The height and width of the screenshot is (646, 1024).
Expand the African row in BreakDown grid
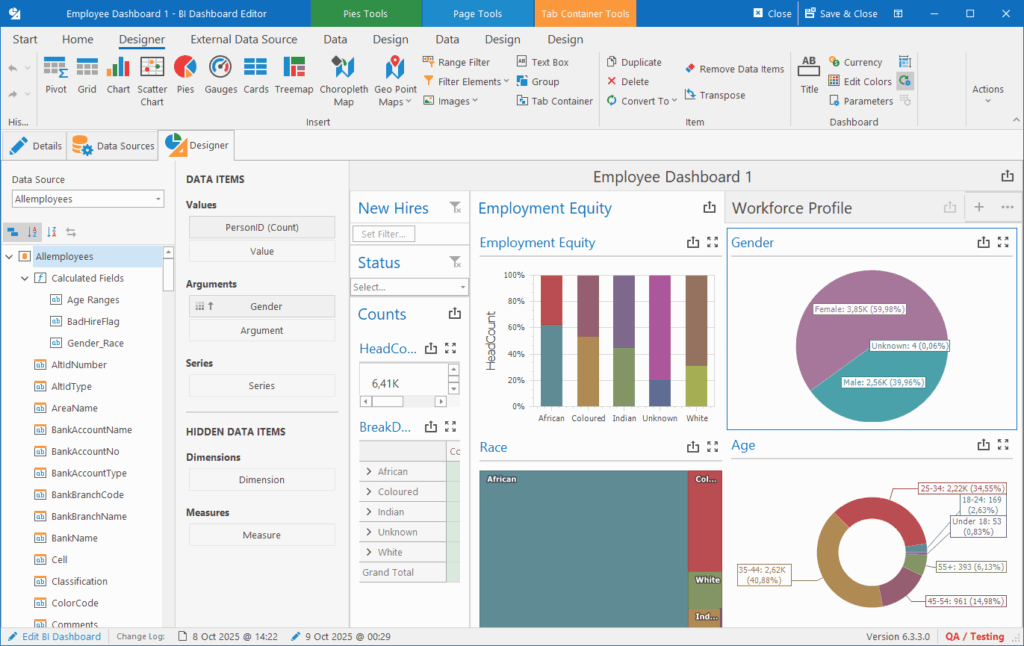point(369,472)
